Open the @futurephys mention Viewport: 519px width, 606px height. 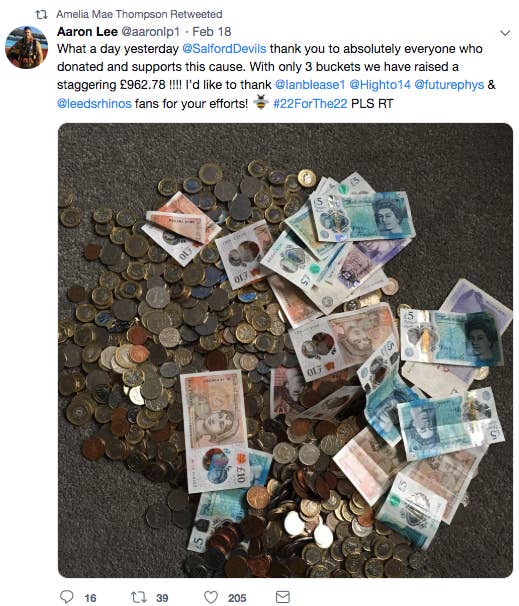[x=449, y=85]
